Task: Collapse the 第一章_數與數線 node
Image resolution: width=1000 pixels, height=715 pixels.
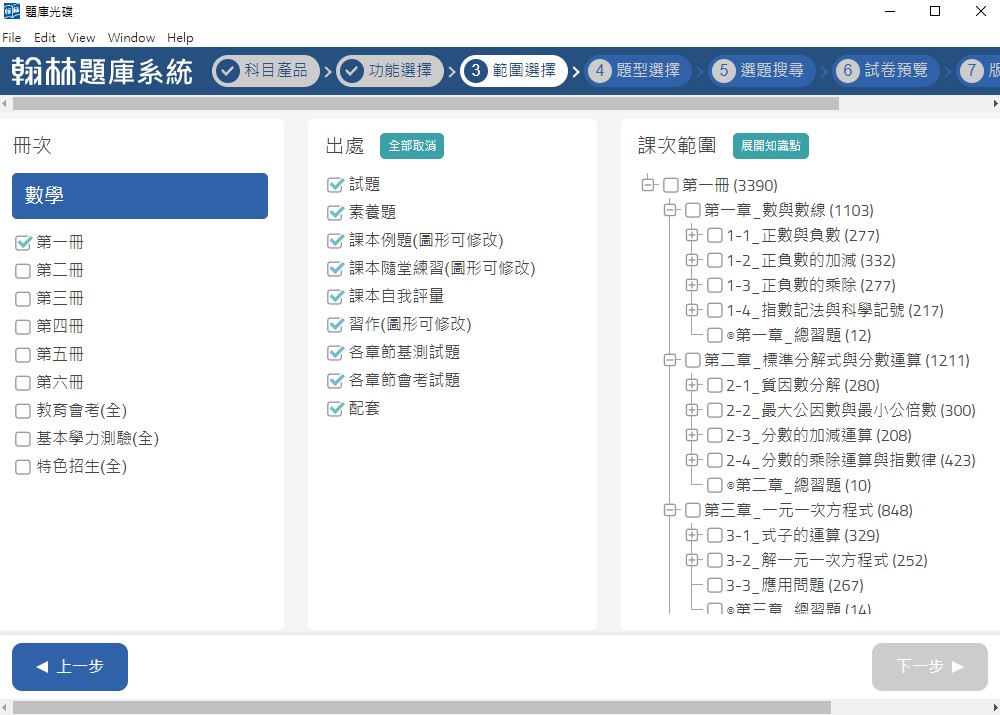Action: point(670,210)
